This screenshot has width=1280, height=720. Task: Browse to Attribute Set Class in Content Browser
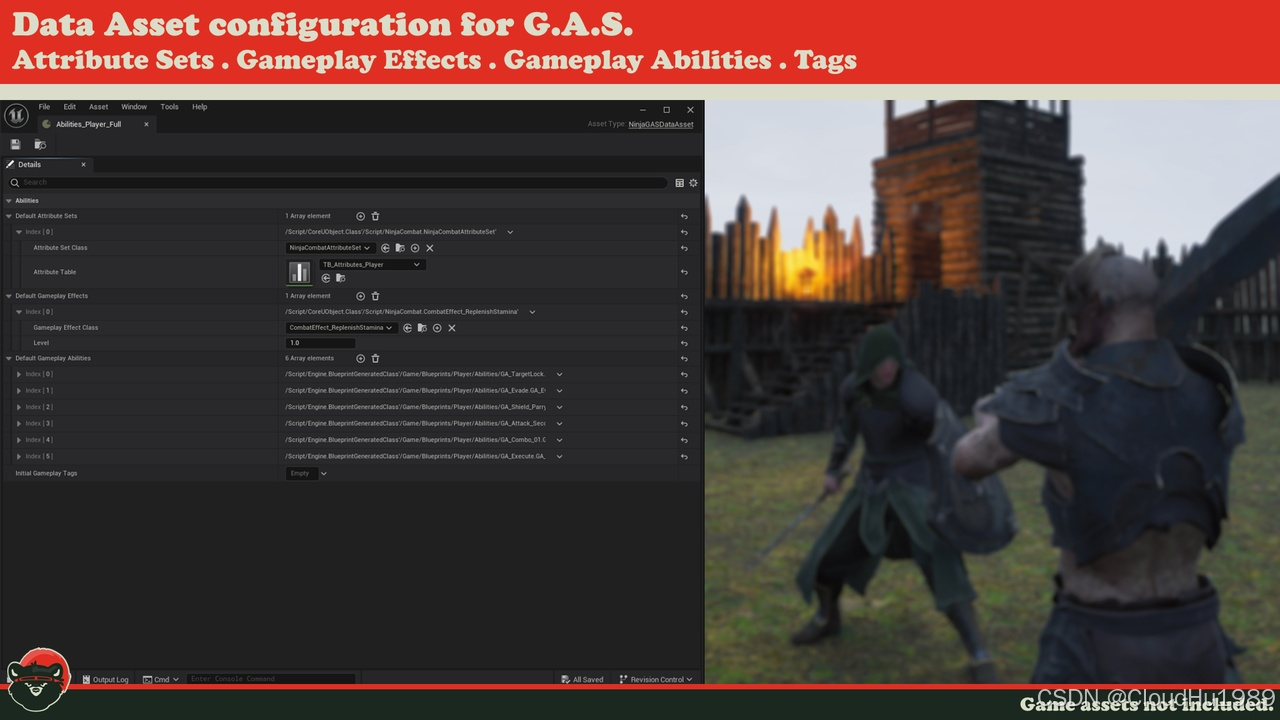[x=400, y=248]
